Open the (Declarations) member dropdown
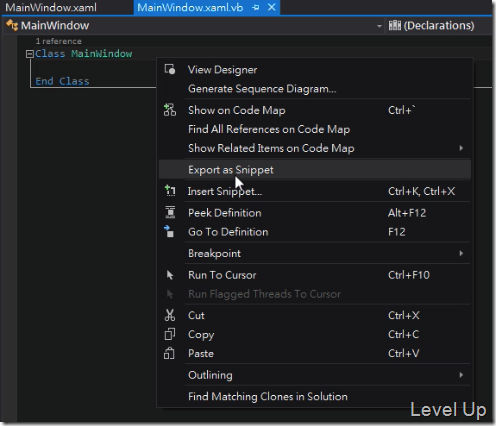Image resolution: width=496 pixels, height=426 pixels. tap(438, 25)
